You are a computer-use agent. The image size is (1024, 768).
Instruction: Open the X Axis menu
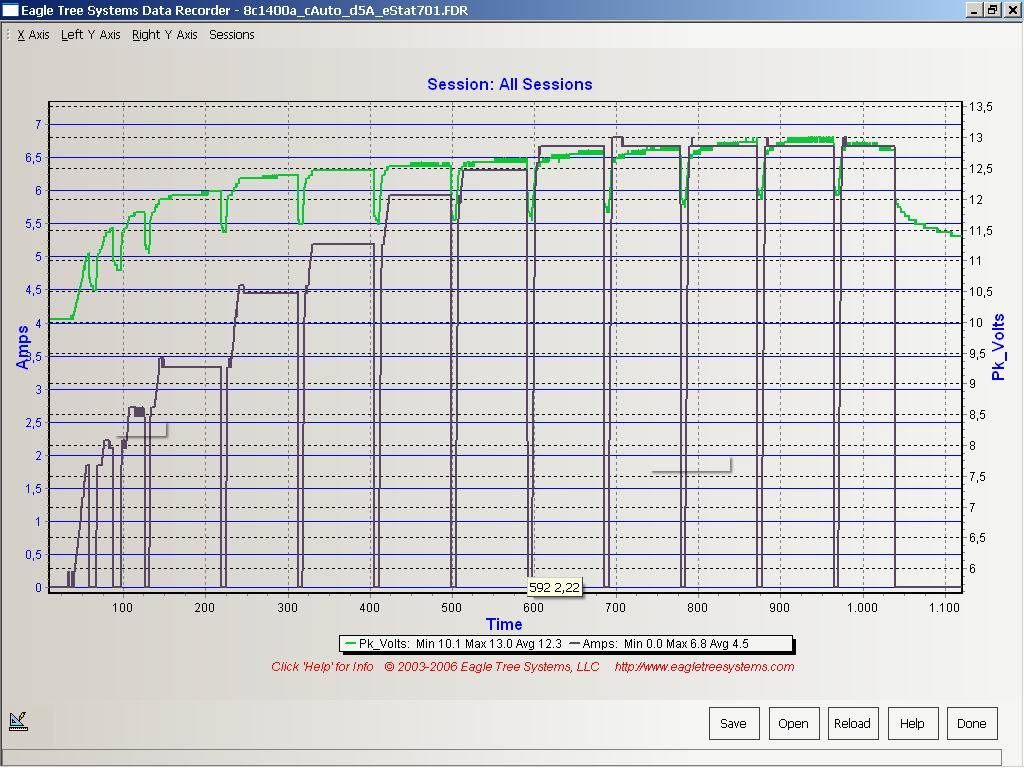point(33,35)
